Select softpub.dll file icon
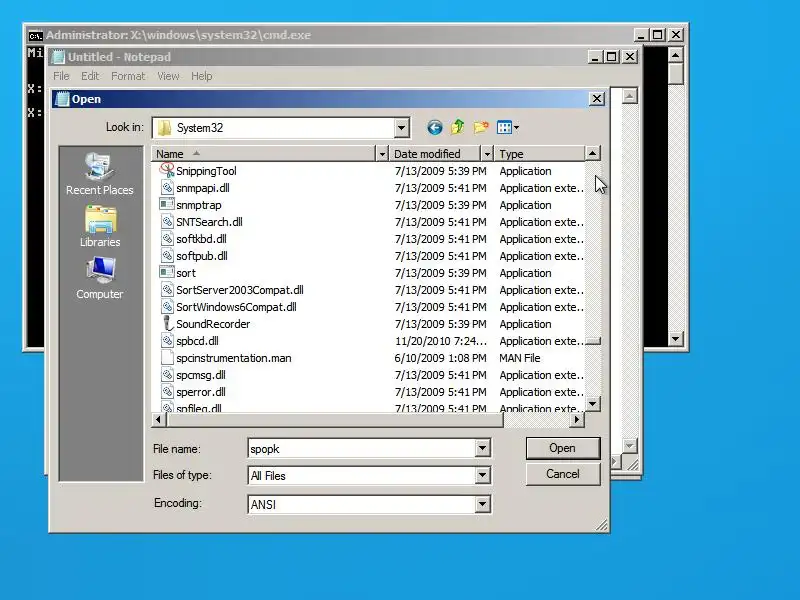 (167, 256)
